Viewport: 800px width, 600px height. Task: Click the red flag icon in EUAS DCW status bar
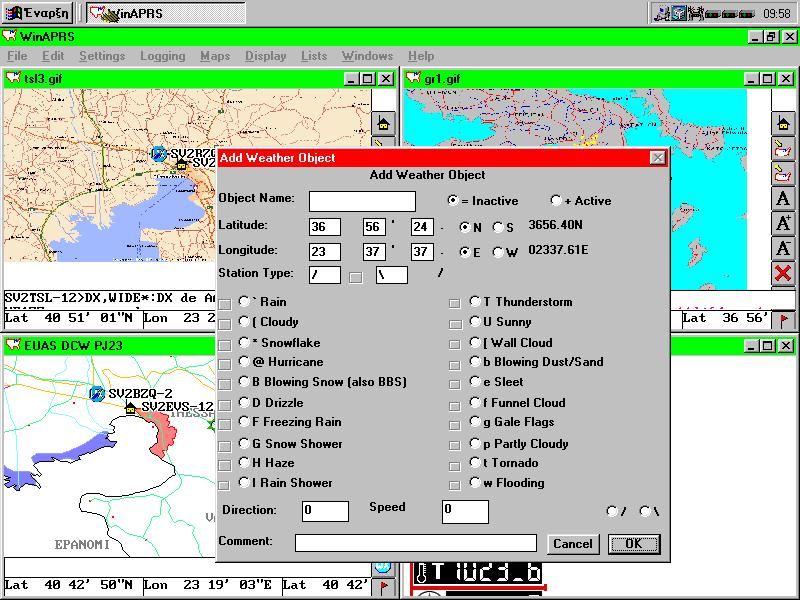pyautogui.click(x=384, y=587)
